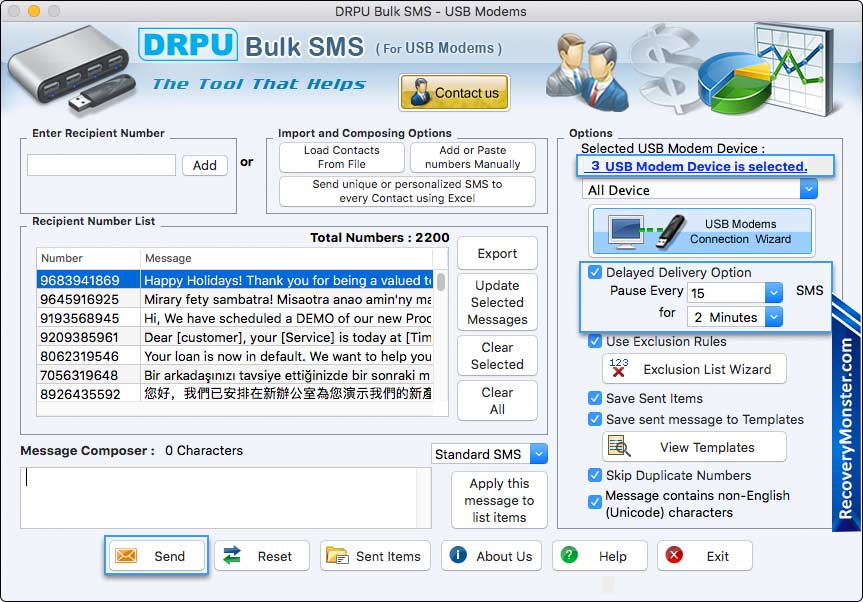
Task: Focus the Enter Recipient Number field
Action: point(101,165)
